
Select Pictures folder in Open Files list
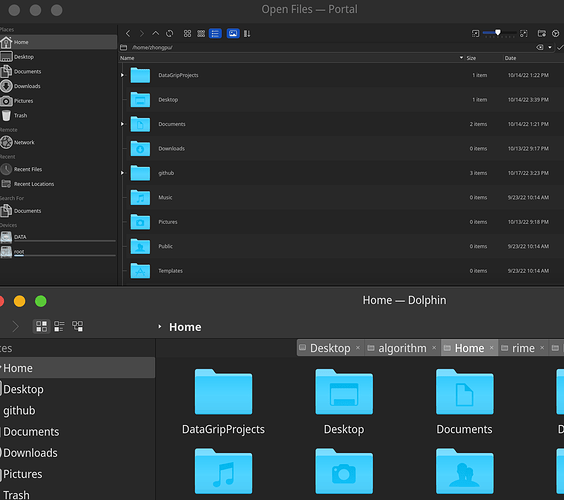coord(168,222)
